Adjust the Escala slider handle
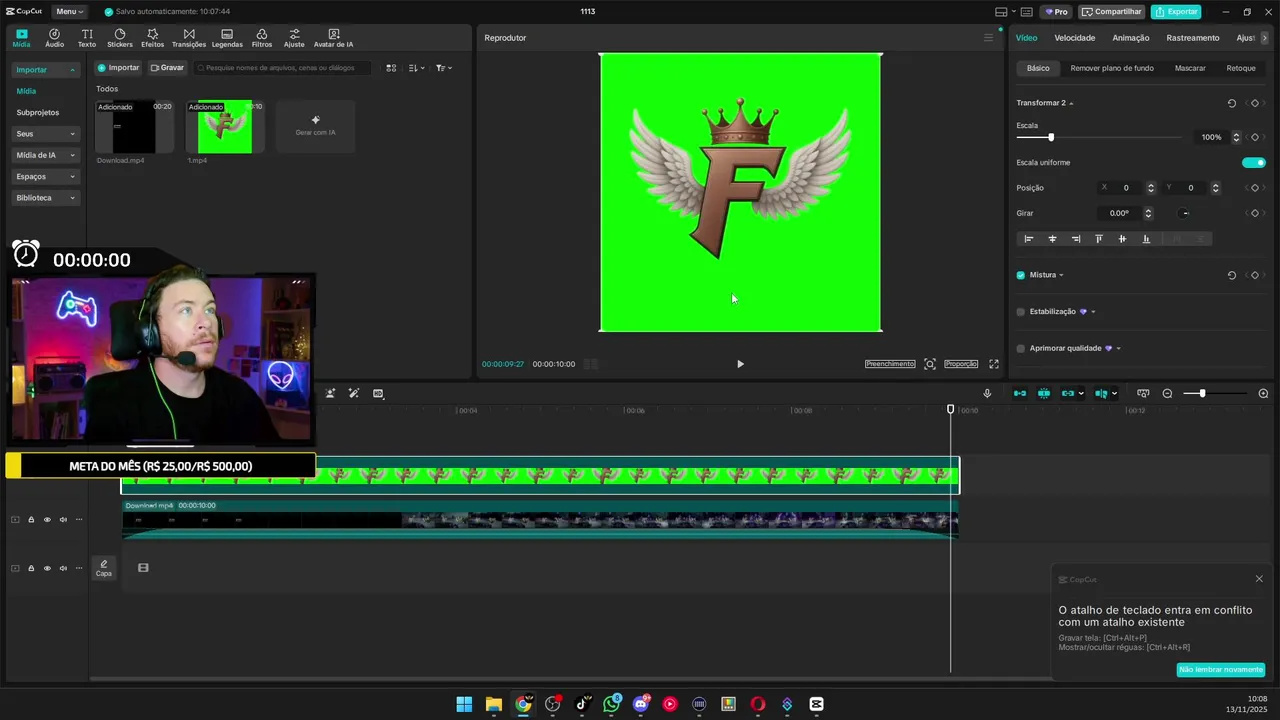The height and width of the screenshot is (720, 1280). [1051, 137]
